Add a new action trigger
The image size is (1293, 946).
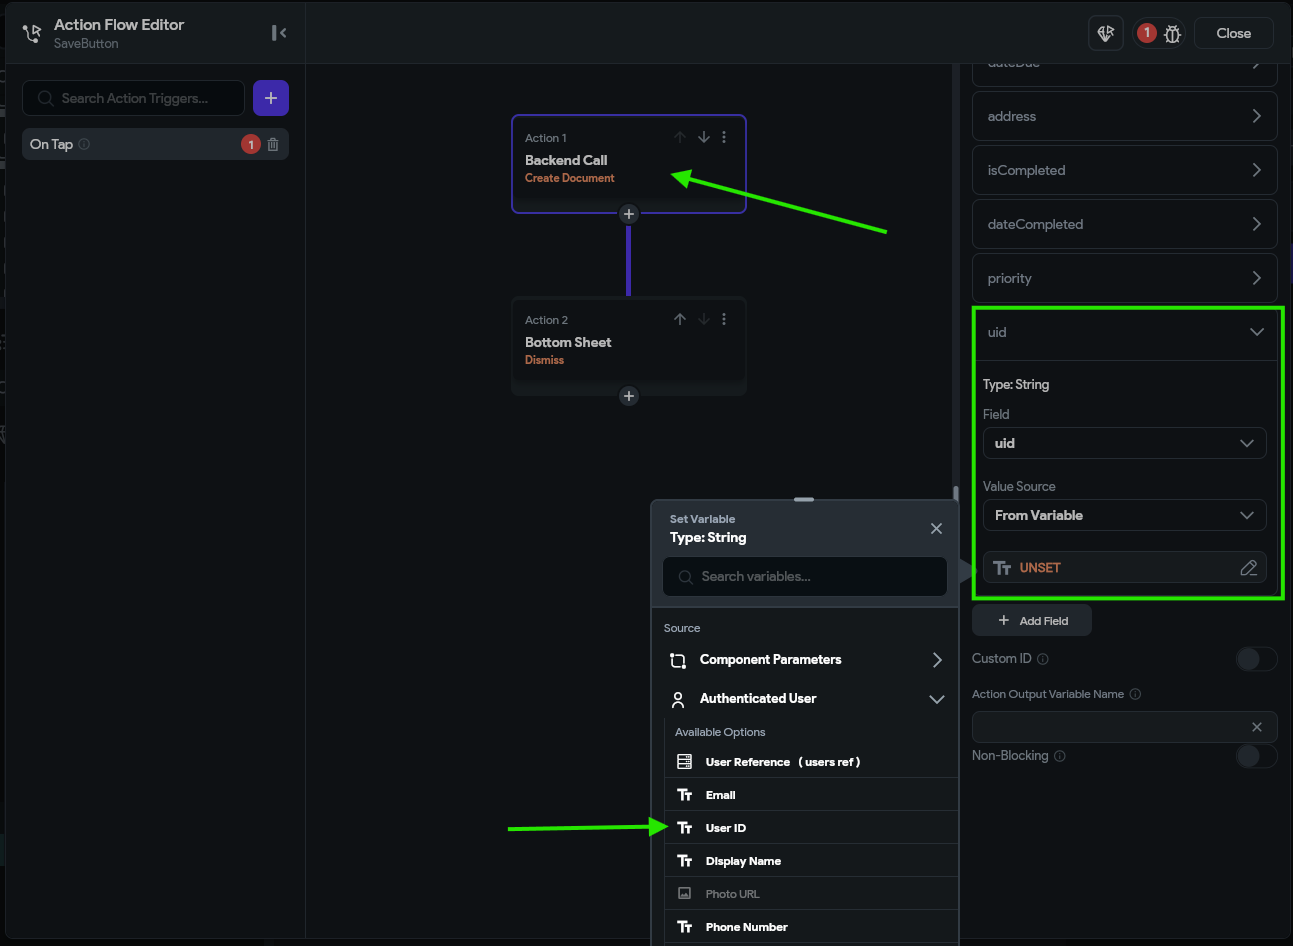(271, 98)
